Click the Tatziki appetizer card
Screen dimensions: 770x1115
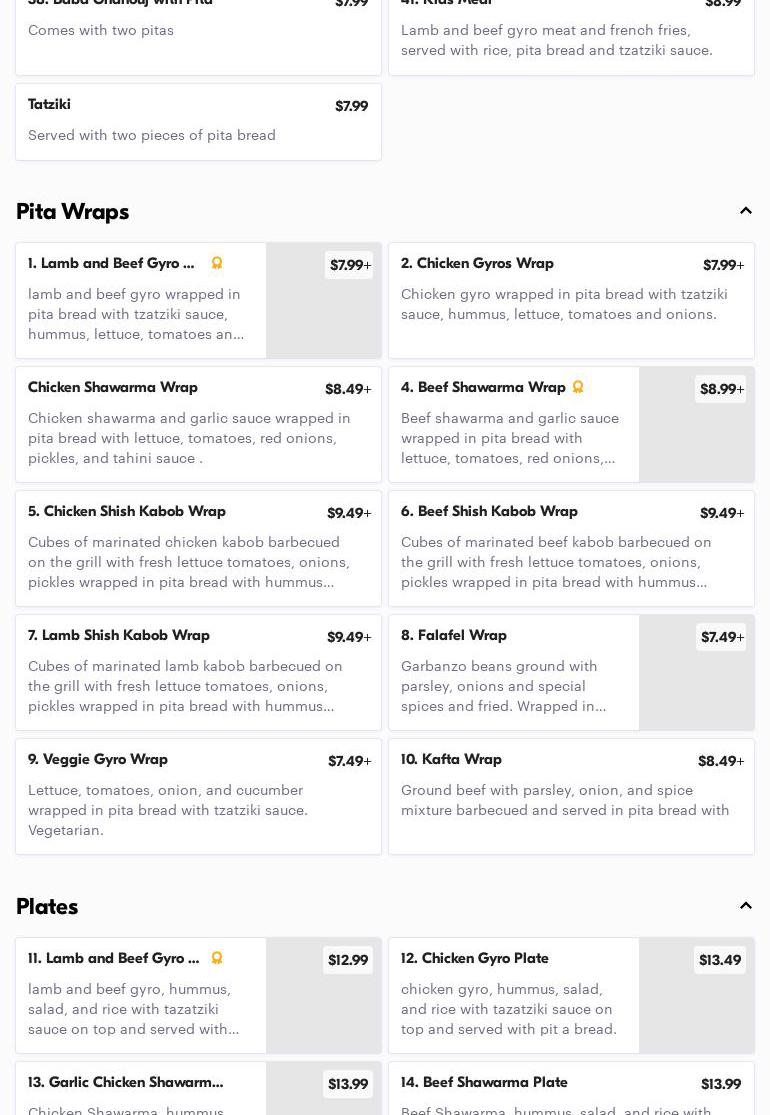[x=198, y=121]
